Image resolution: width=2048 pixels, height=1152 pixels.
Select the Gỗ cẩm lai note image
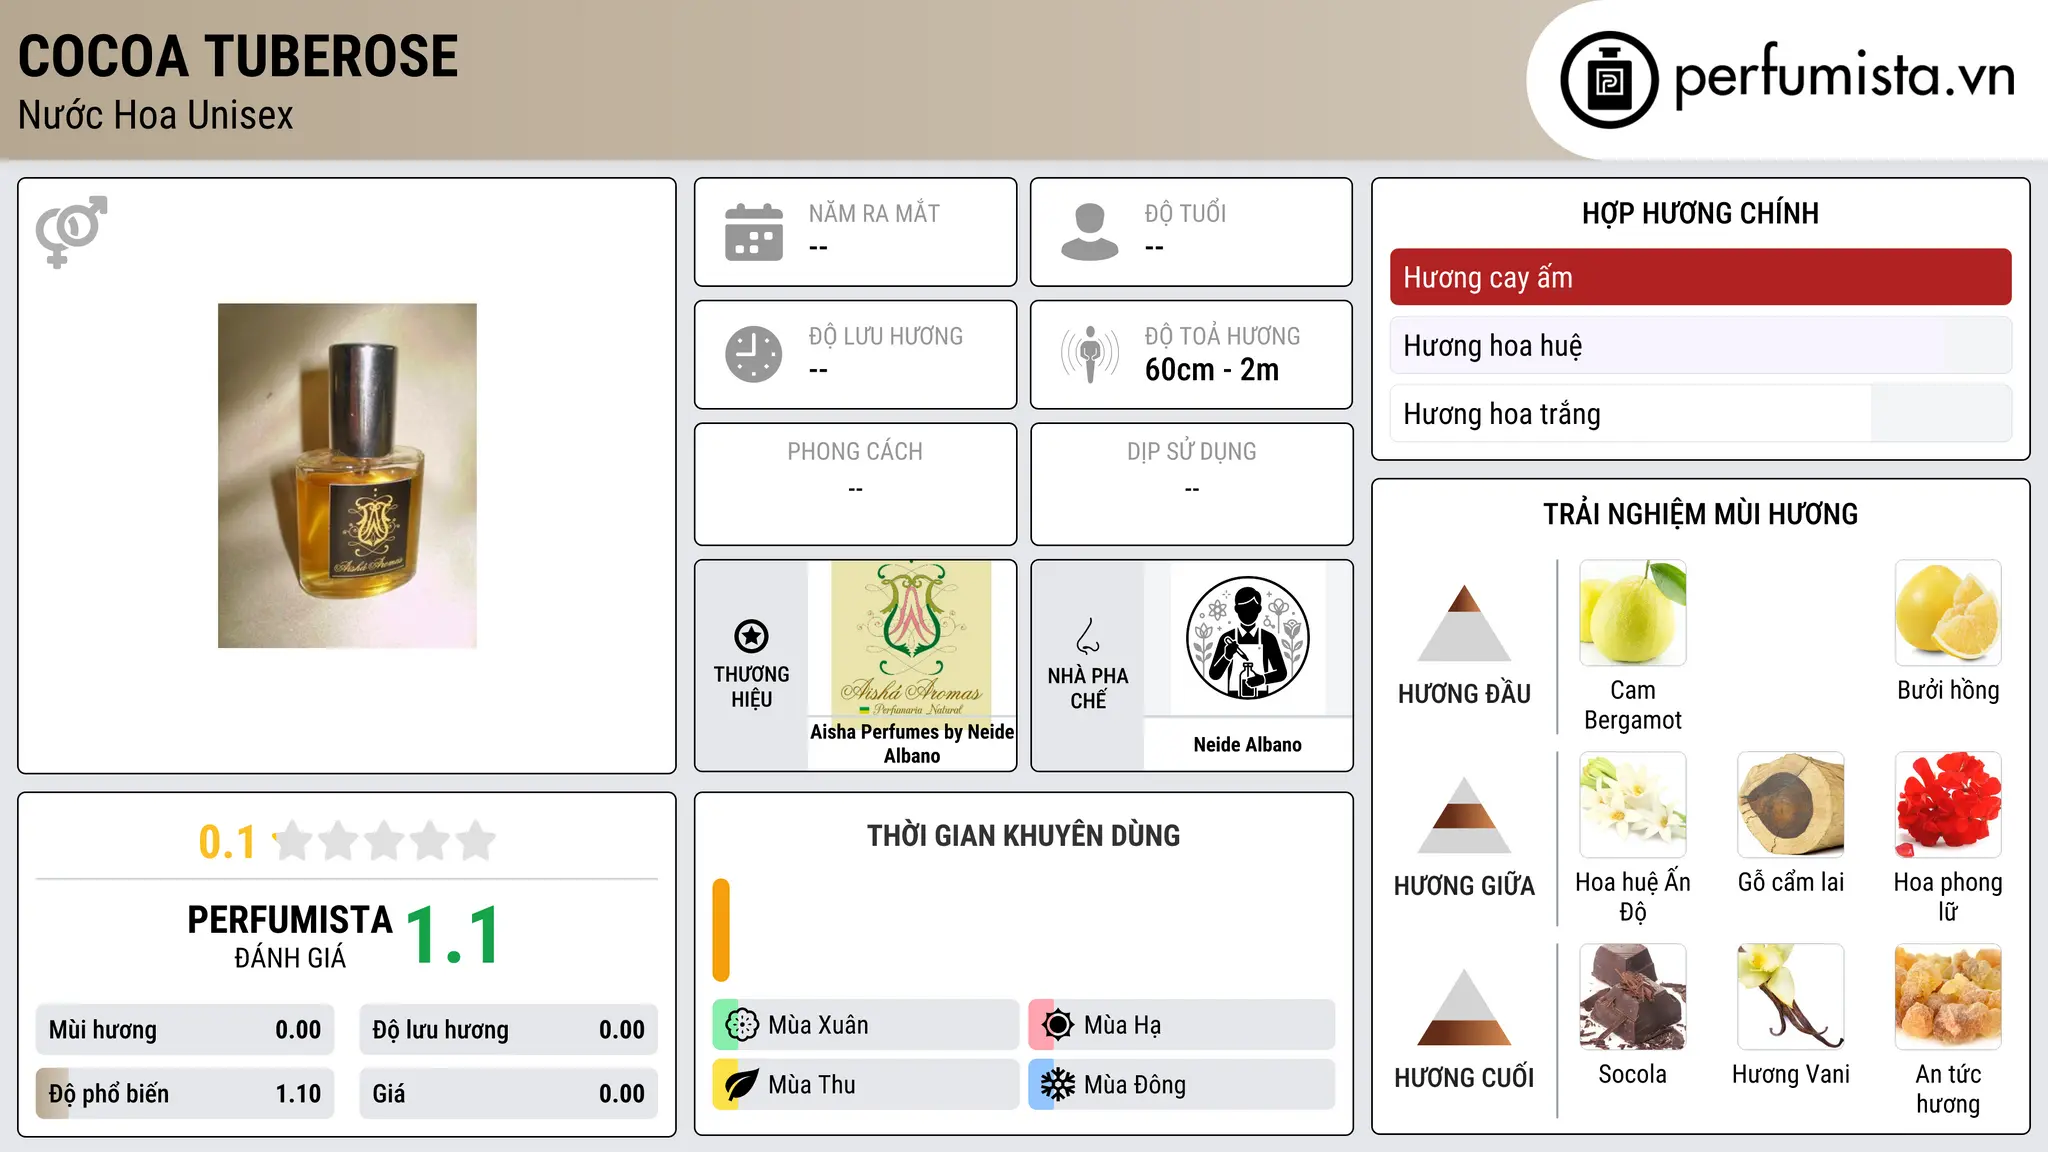[x=1790, y=805]
